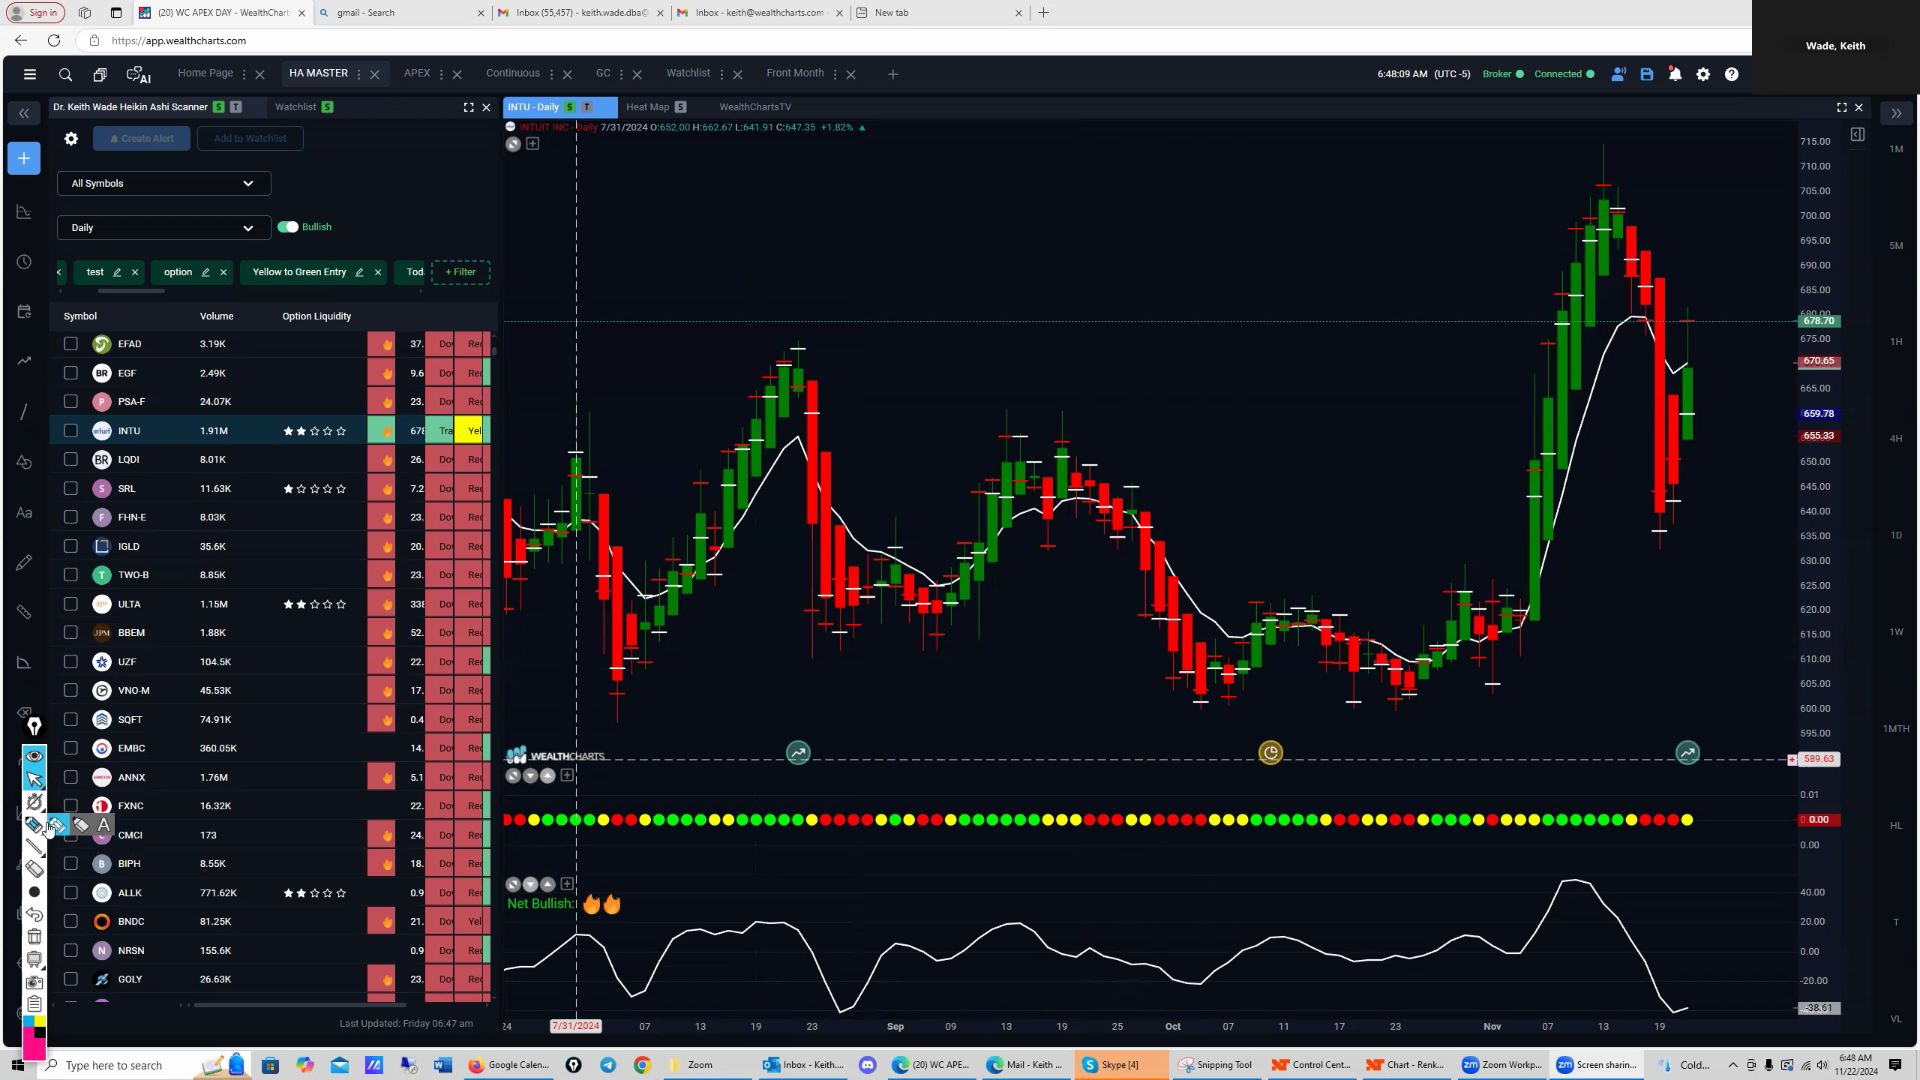Open Home Page tab options menu
Viewport: 1920px width, 1080px height.
[x=244, y=74]
